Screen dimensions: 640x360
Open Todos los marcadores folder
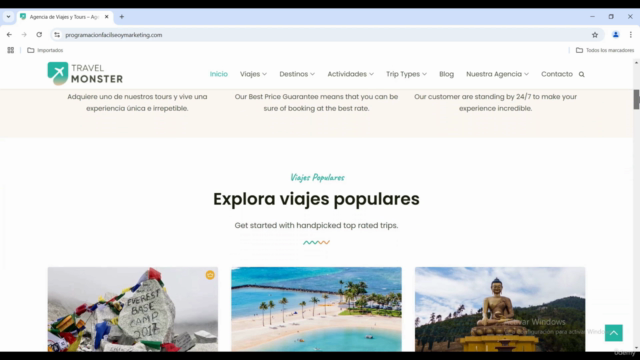(x=605, y=50)
